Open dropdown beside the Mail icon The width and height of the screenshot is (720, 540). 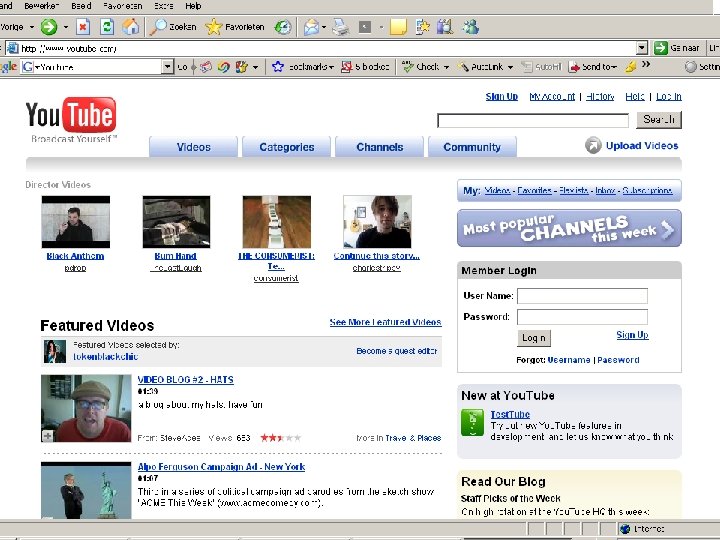pos(324,27)
